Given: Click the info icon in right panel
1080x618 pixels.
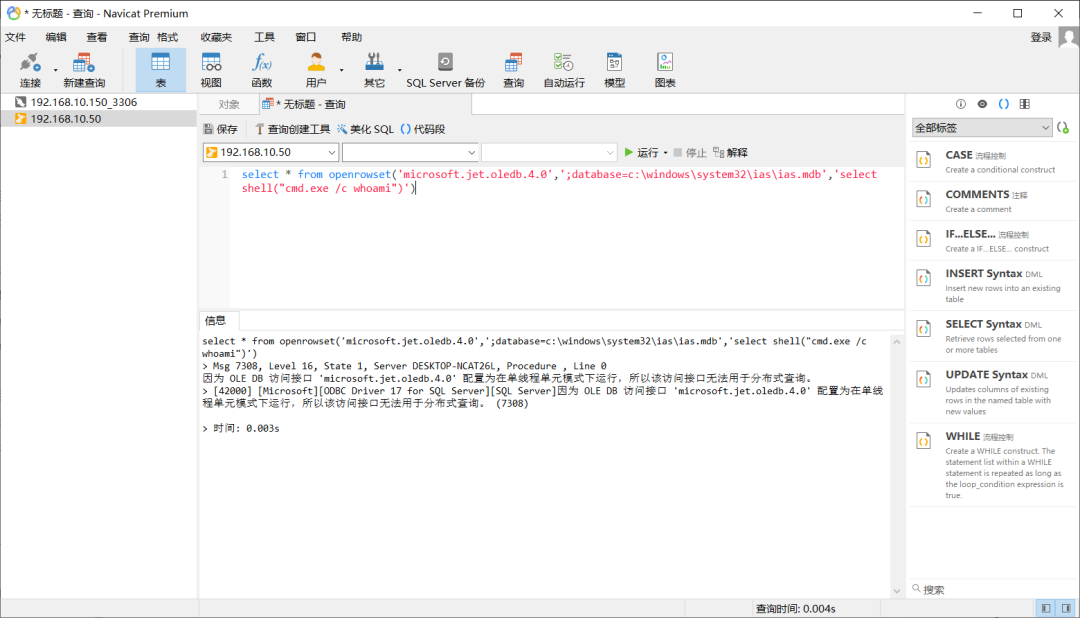Looking at the screenshot, I should [961, 104].
